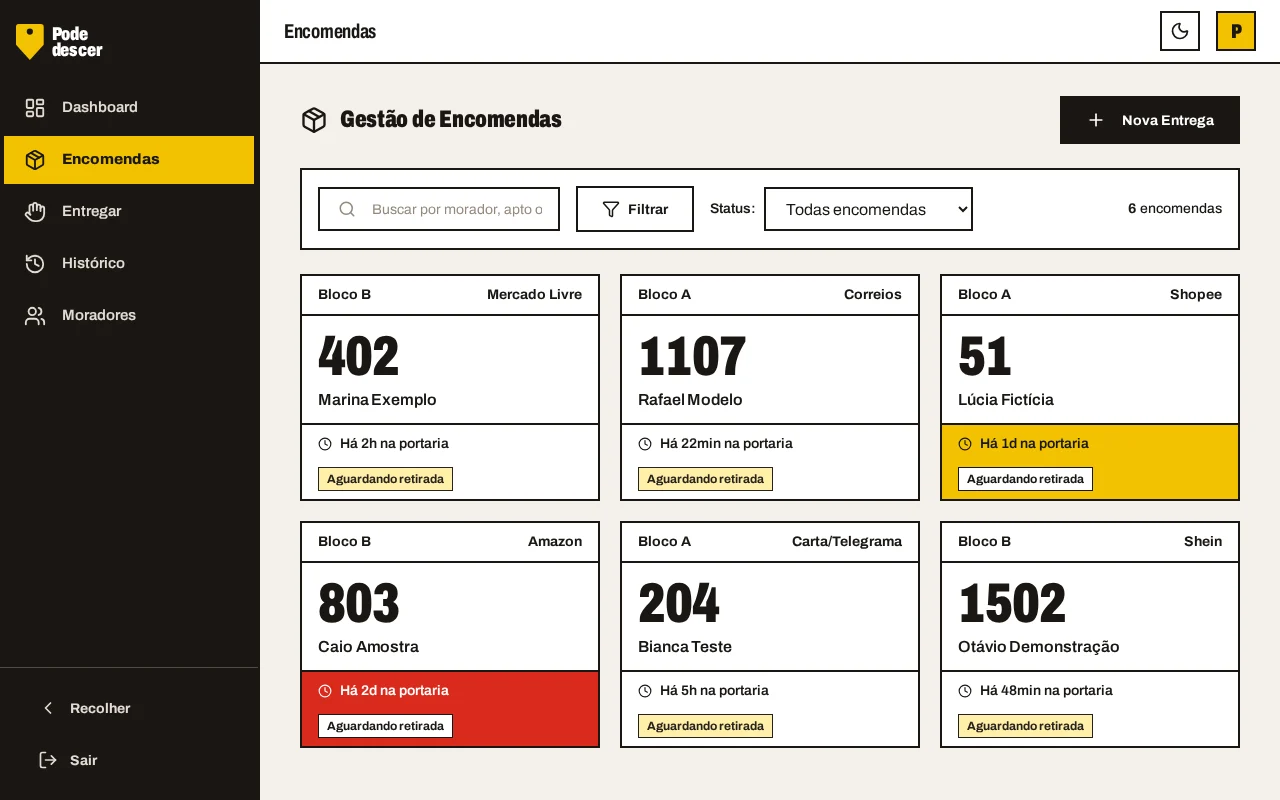Click the Histórico clock icon in sidebar

(x=35, y=264)
